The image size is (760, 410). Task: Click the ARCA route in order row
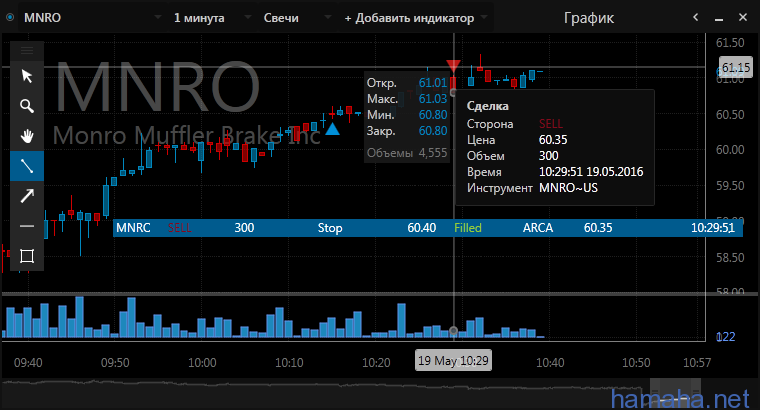tap(538, 228)
